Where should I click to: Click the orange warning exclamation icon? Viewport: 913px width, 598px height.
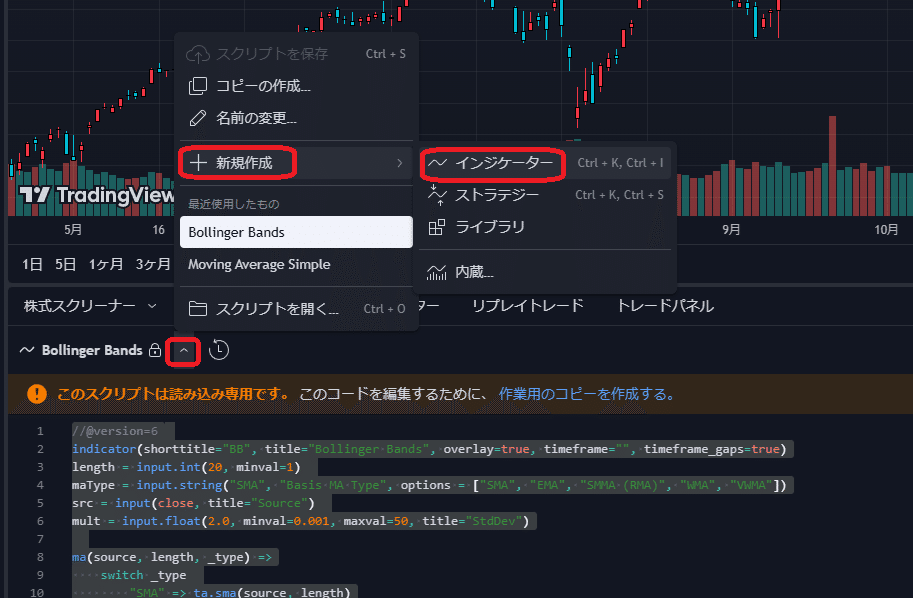[37, 394]
